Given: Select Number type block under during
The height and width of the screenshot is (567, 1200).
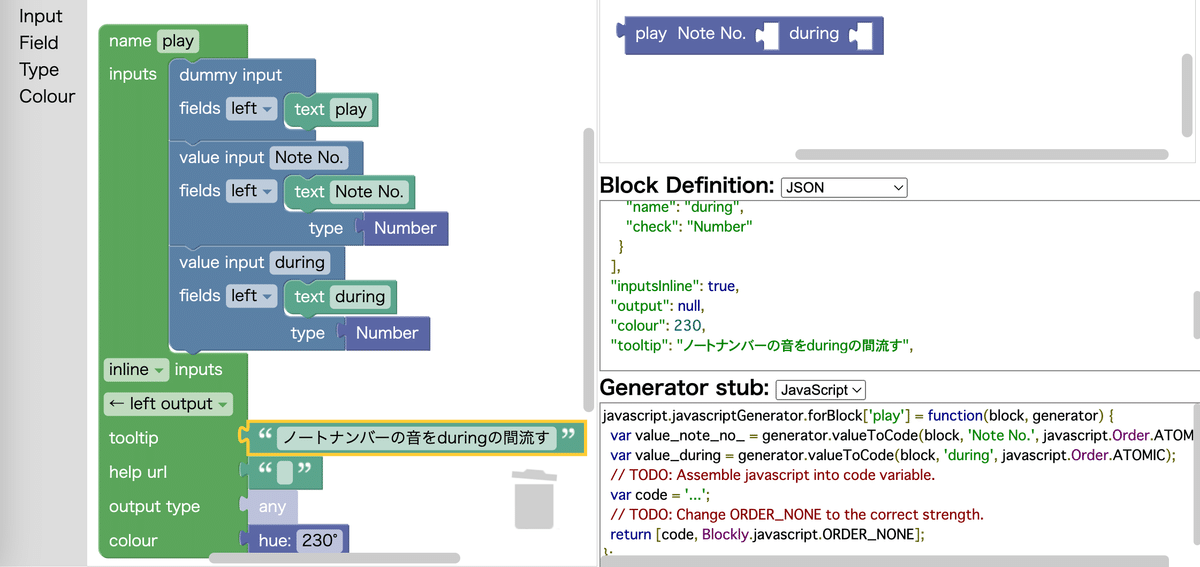Looking at the screenshot, I should pos(386,333).
